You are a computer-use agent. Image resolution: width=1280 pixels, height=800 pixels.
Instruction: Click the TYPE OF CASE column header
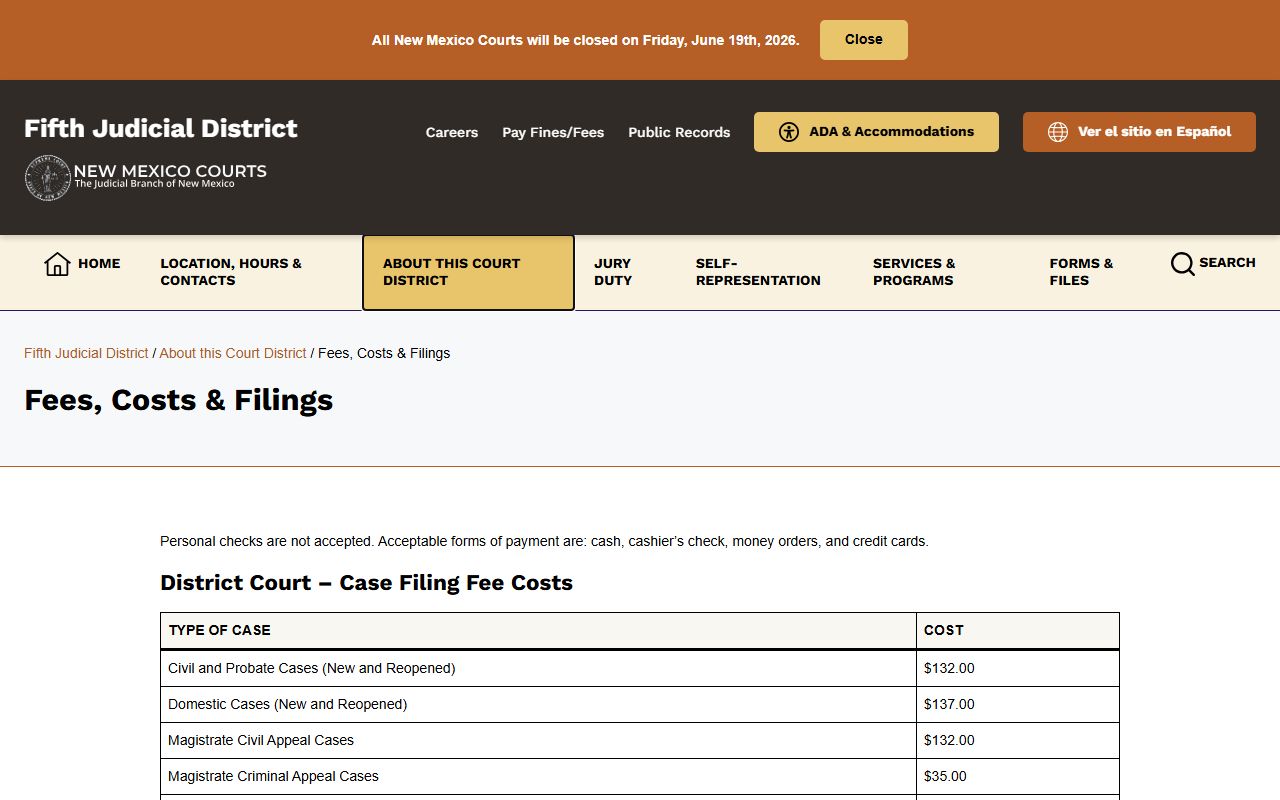click(x=538, y=630)
